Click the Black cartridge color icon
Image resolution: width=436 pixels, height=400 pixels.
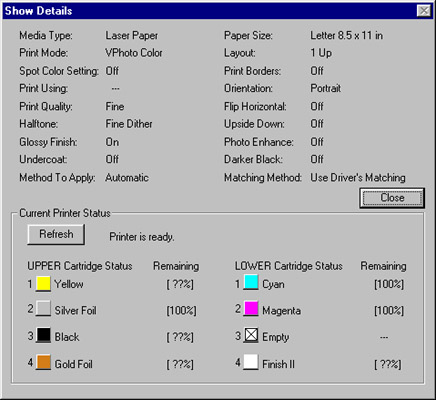[43, 335]
